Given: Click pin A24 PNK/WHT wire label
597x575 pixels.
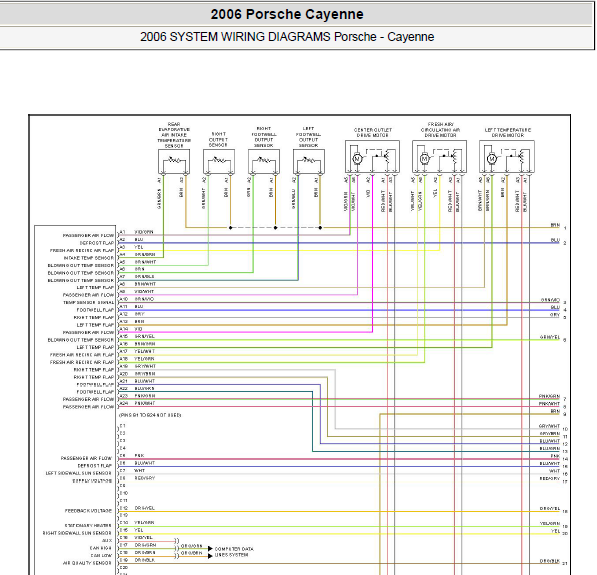Looking at the screenshot, I should pyautogui.click(x=145, y=403).
